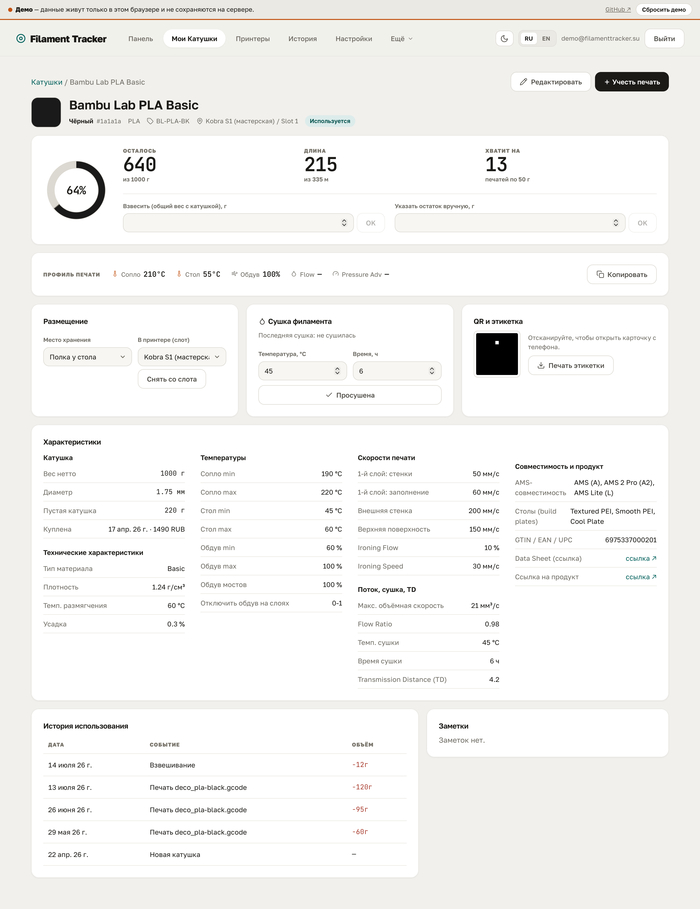Image resolution: width=700 pixels, height=909 pixels.
Task: Switch language to EN
Action: (546, 39)
